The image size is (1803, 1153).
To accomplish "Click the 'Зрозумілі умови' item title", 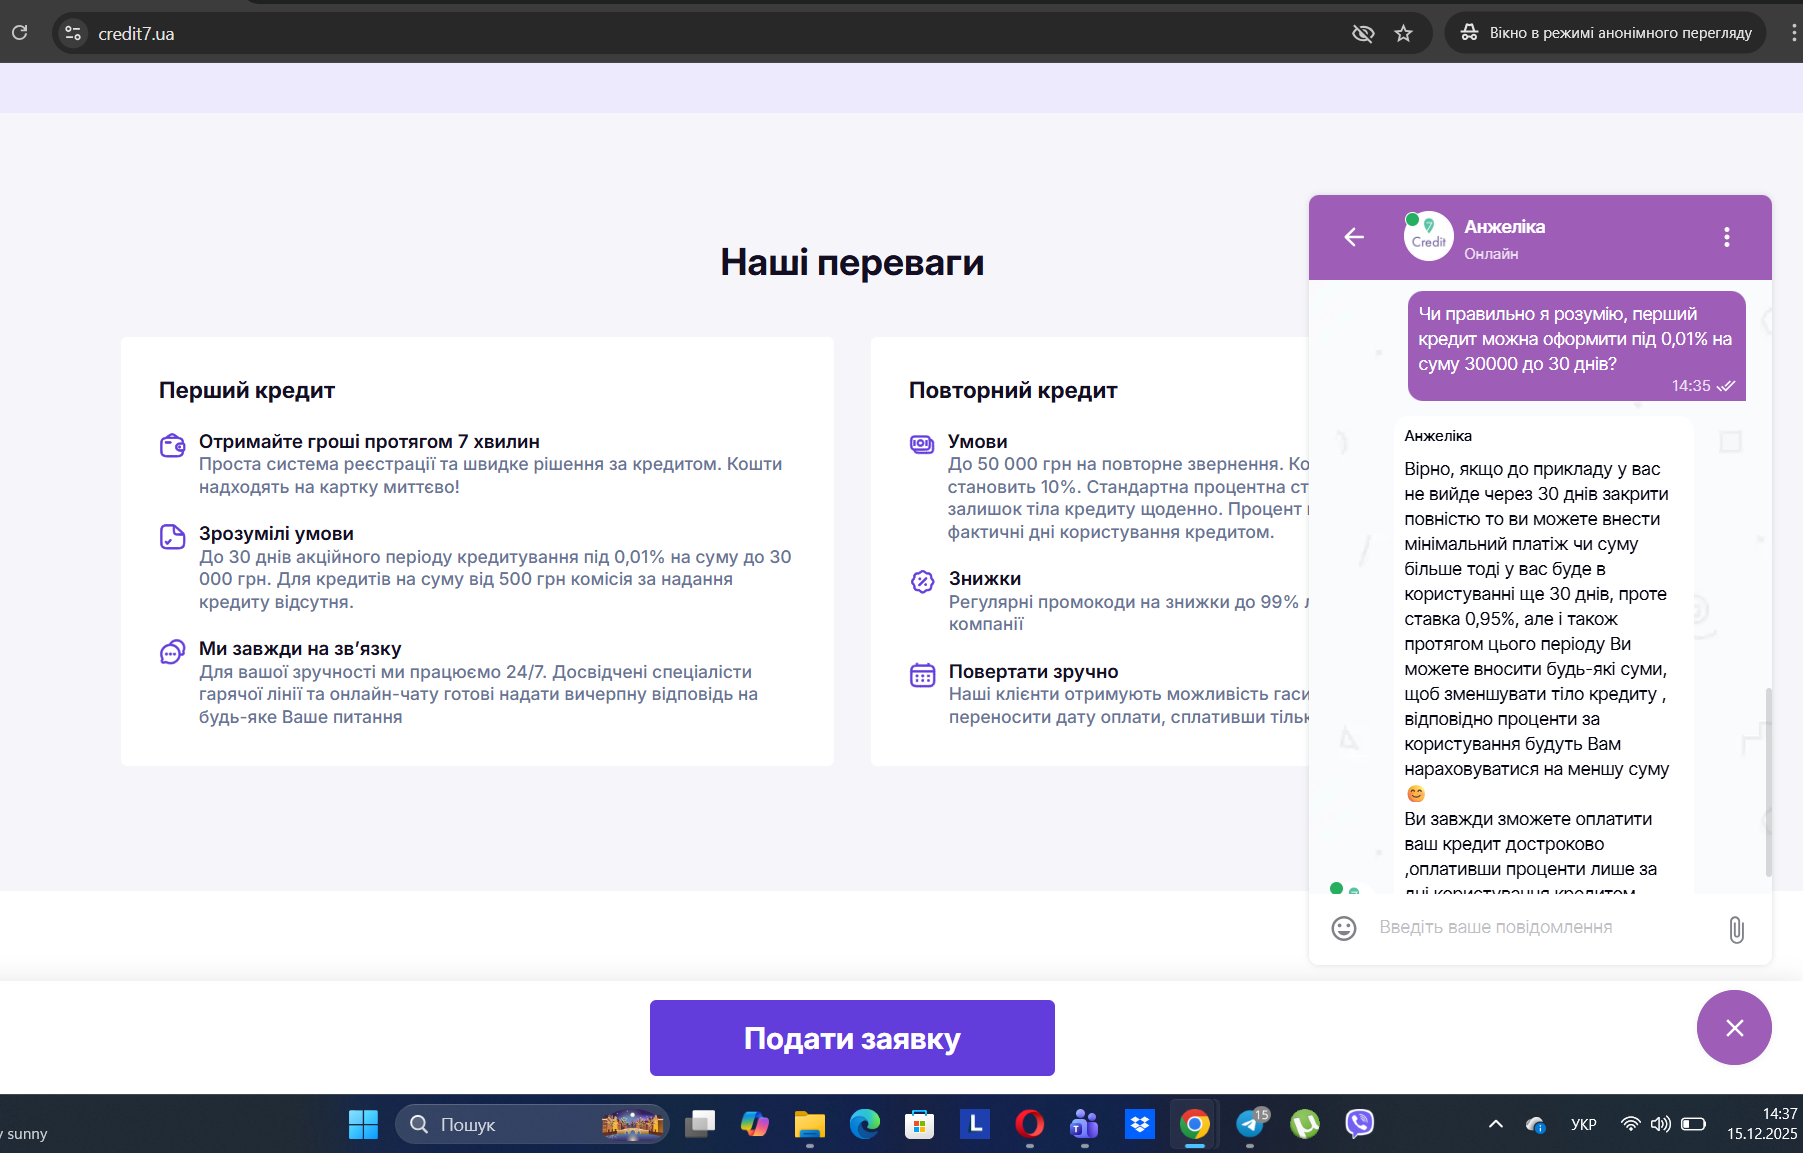I will (276, 533).
